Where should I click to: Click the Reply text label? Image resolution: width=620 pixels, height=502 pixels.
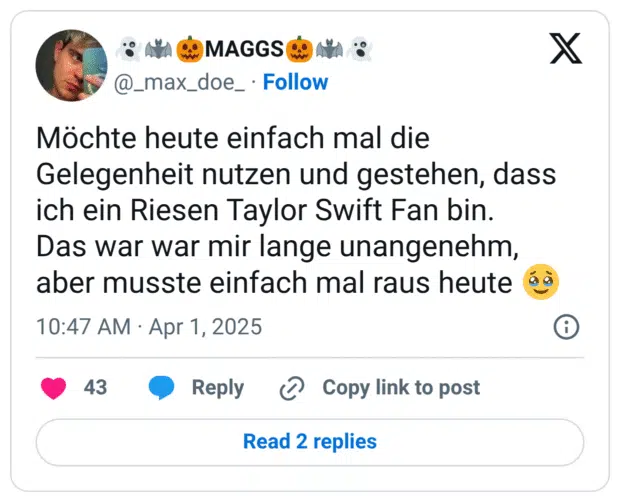coord(217,388)
